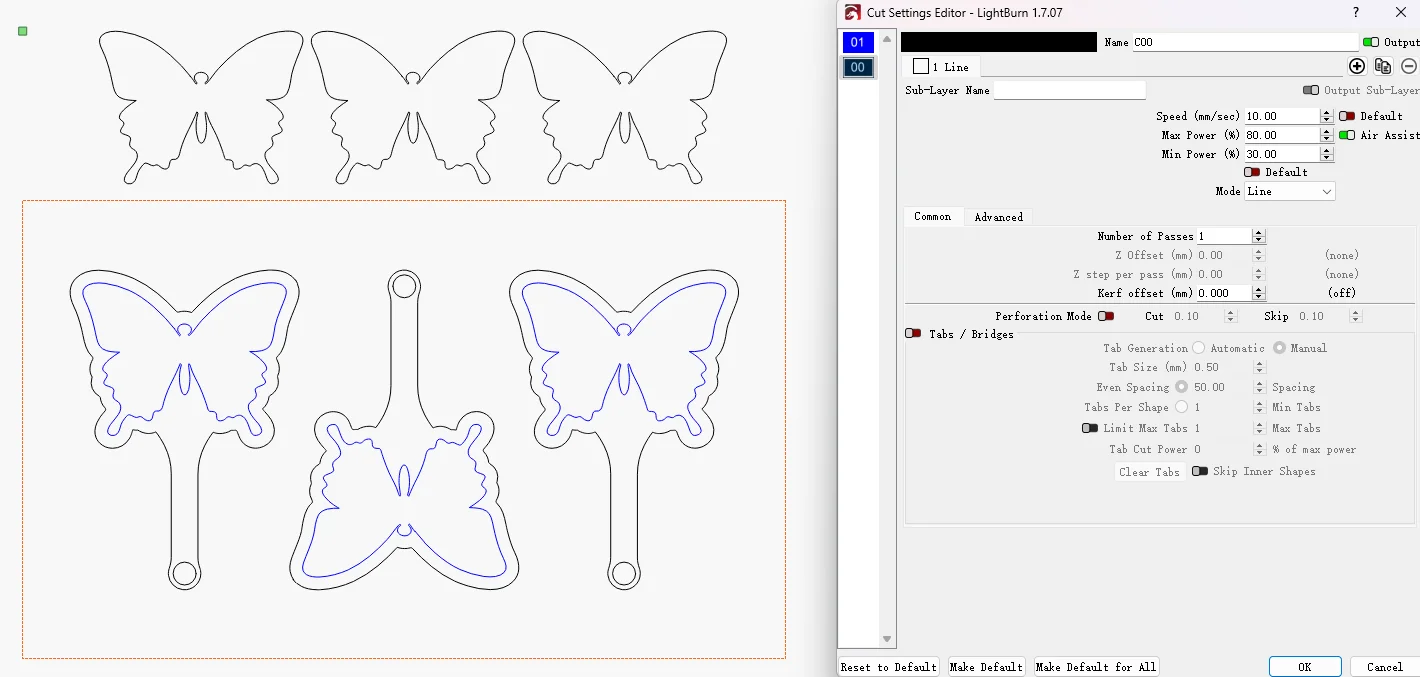The image size is (1420, 677).
Task: Enable Perforation Mode switch
Action: tap(1106, 316)
